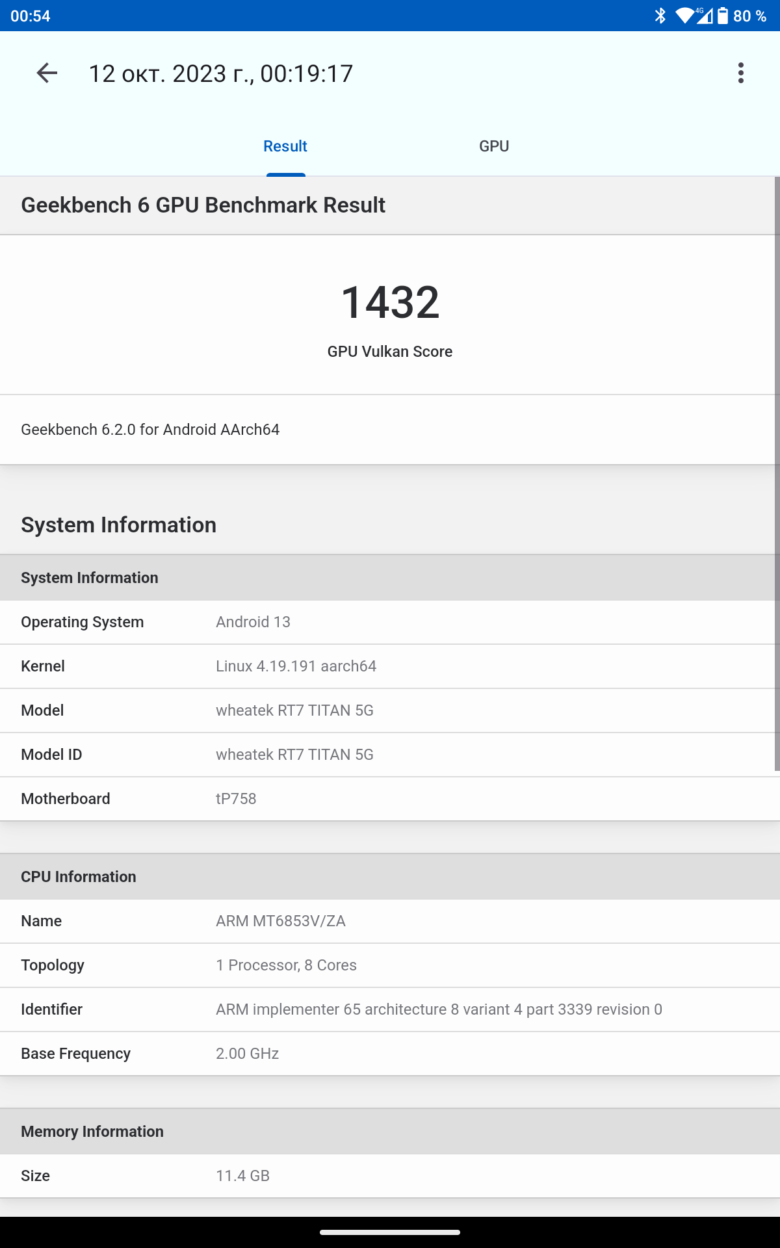
Task: Tap the large System Information heading
Action: [x=119, y=525]
